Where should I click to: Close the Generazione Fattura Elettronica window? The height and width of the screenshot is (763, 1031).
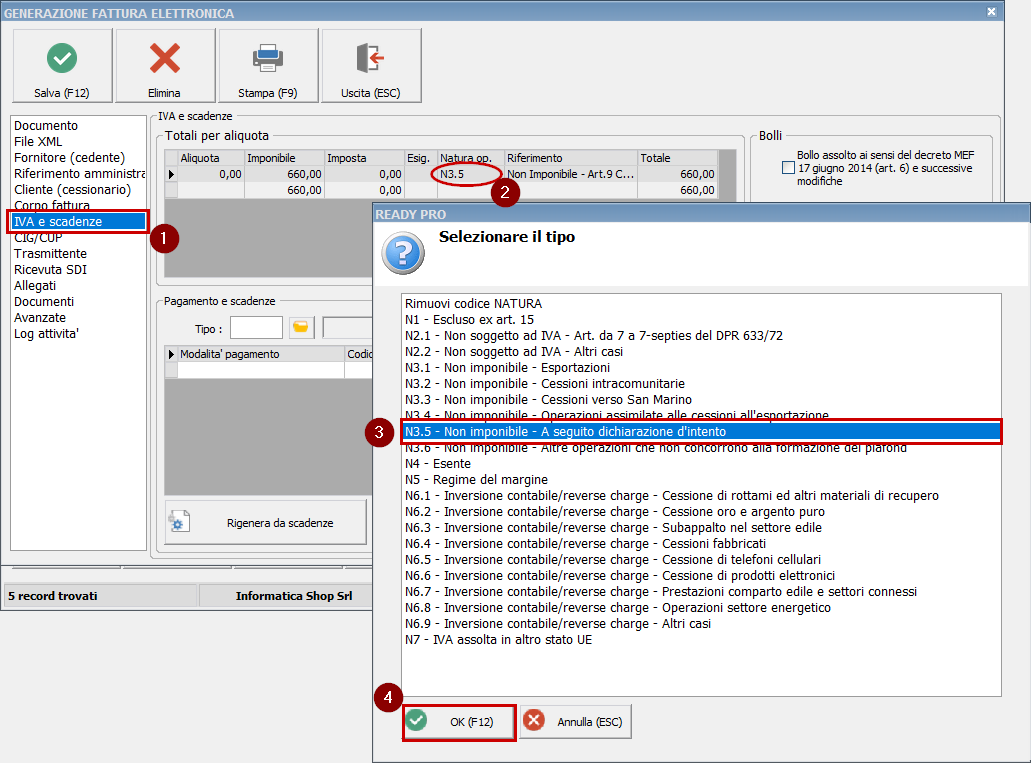click(991, 12)
